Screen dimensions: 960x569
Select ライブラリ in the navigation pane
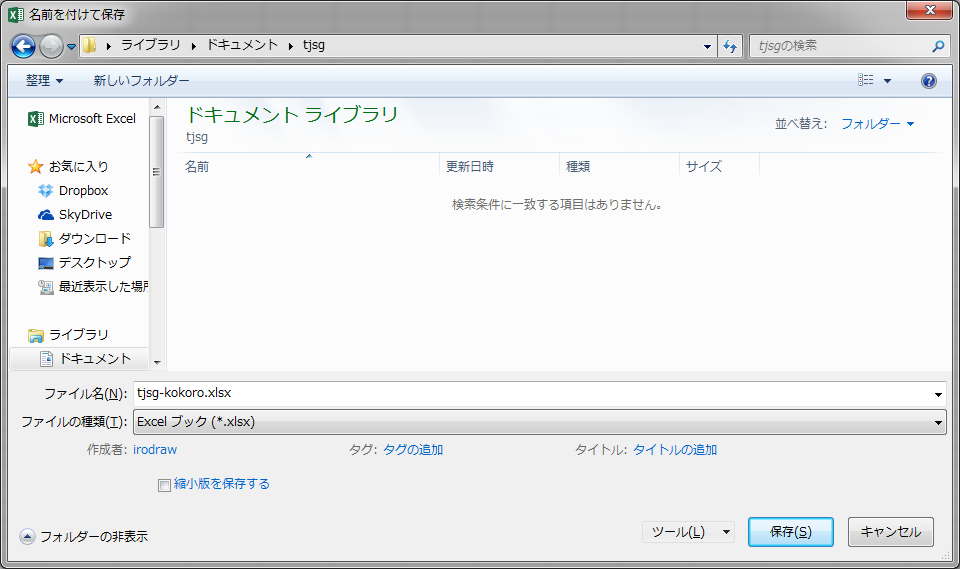[69, 334]
